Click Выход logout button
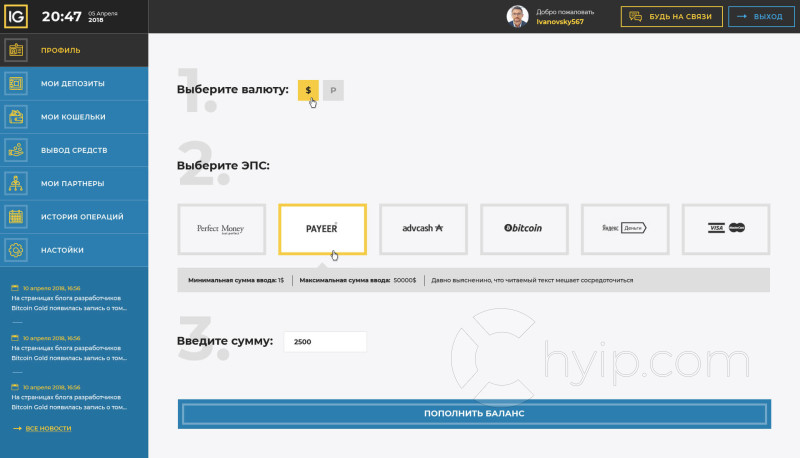The height and width of the screenshot is (458, 800). coord(761,16)
